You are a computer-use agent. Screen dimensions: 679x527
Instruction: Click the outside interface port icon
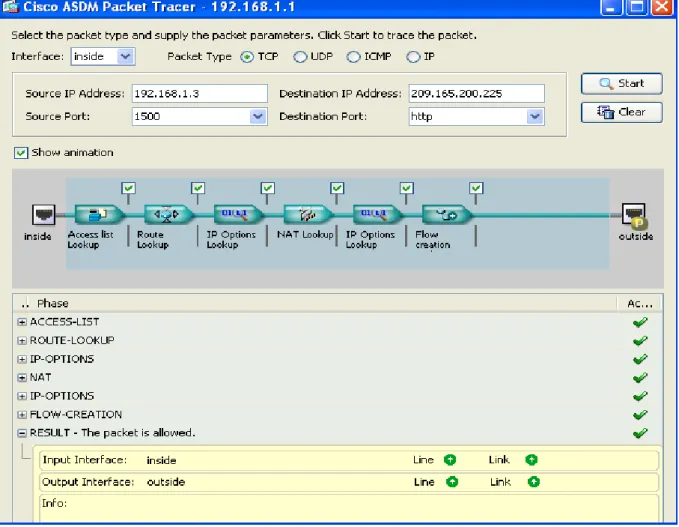pyautogui.click(x=634, y=215)
